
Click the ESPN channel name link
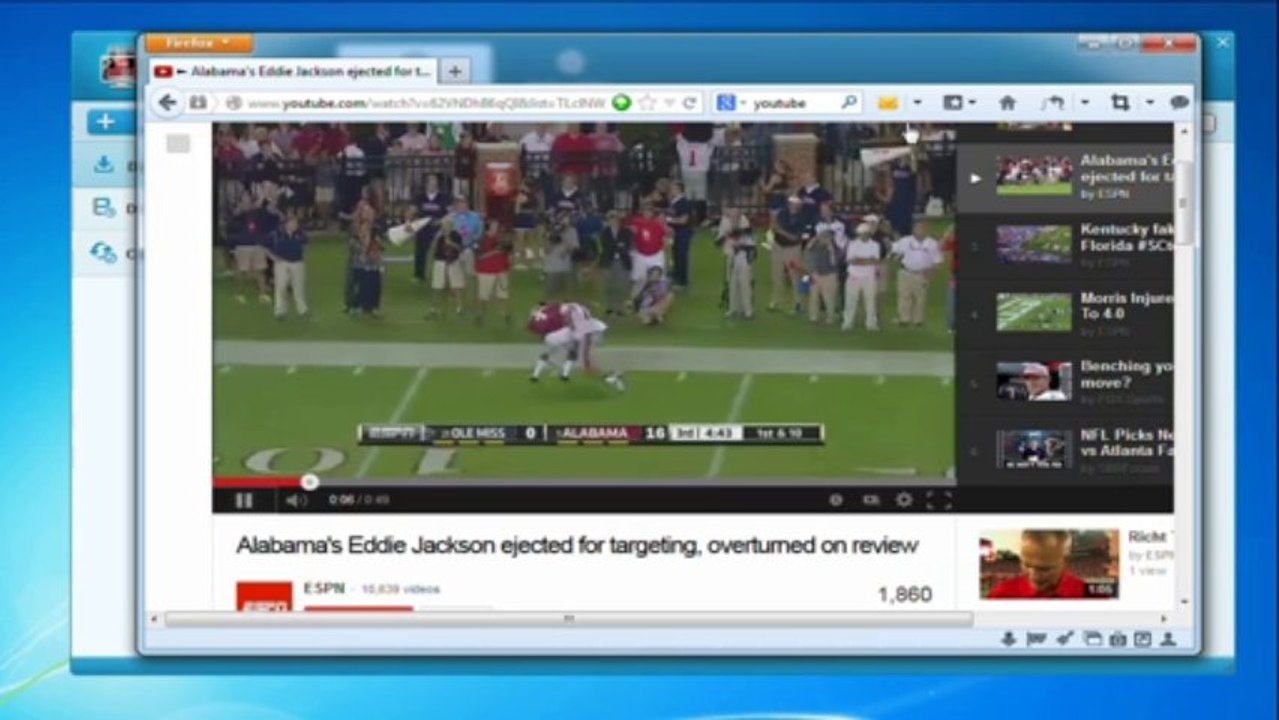pos(324,588)
